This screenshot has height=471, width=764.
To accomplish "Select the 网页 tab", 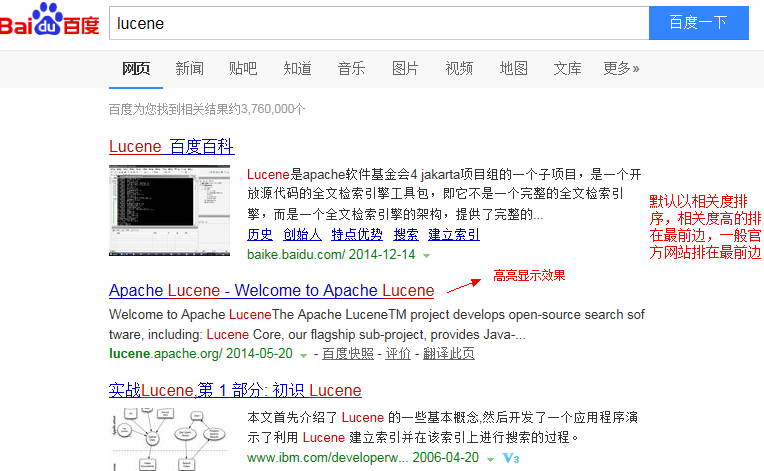I will (136, 69).
